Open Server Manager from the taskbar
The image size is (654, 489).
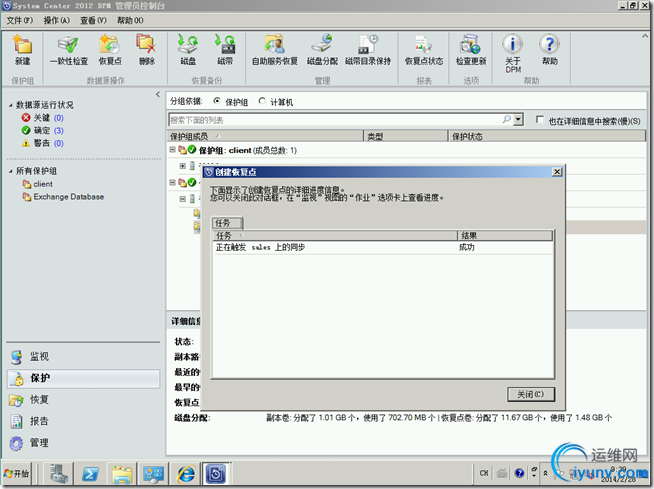(58, 474)
